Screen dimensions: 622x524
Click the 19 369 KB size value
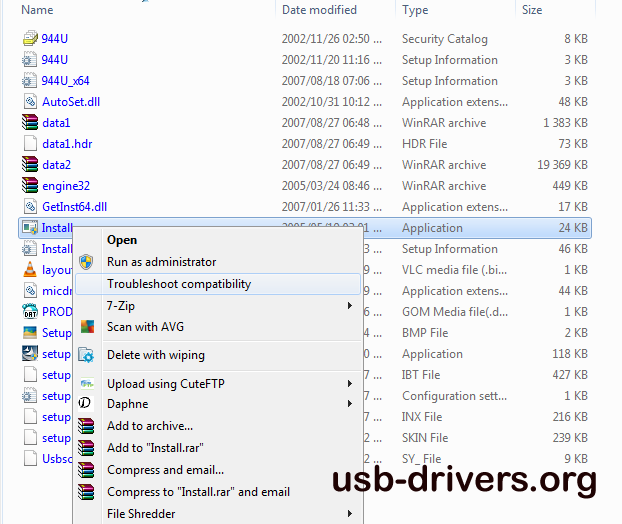tap(562, 165)
